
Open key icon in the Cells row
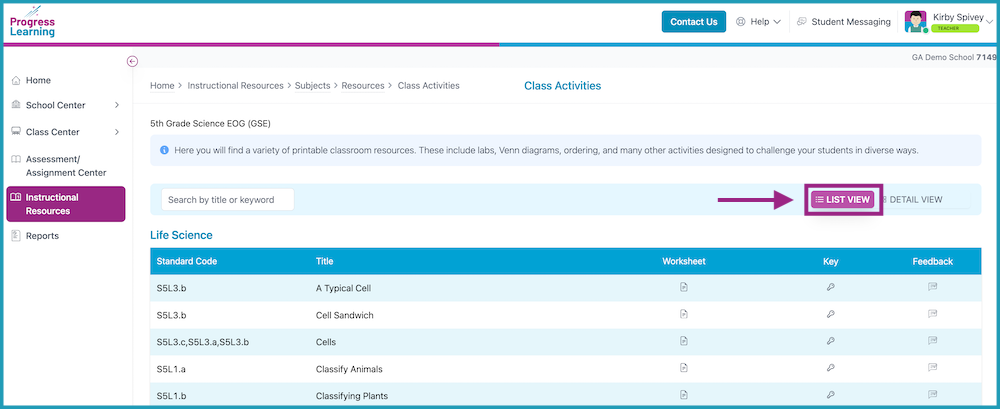830,341
